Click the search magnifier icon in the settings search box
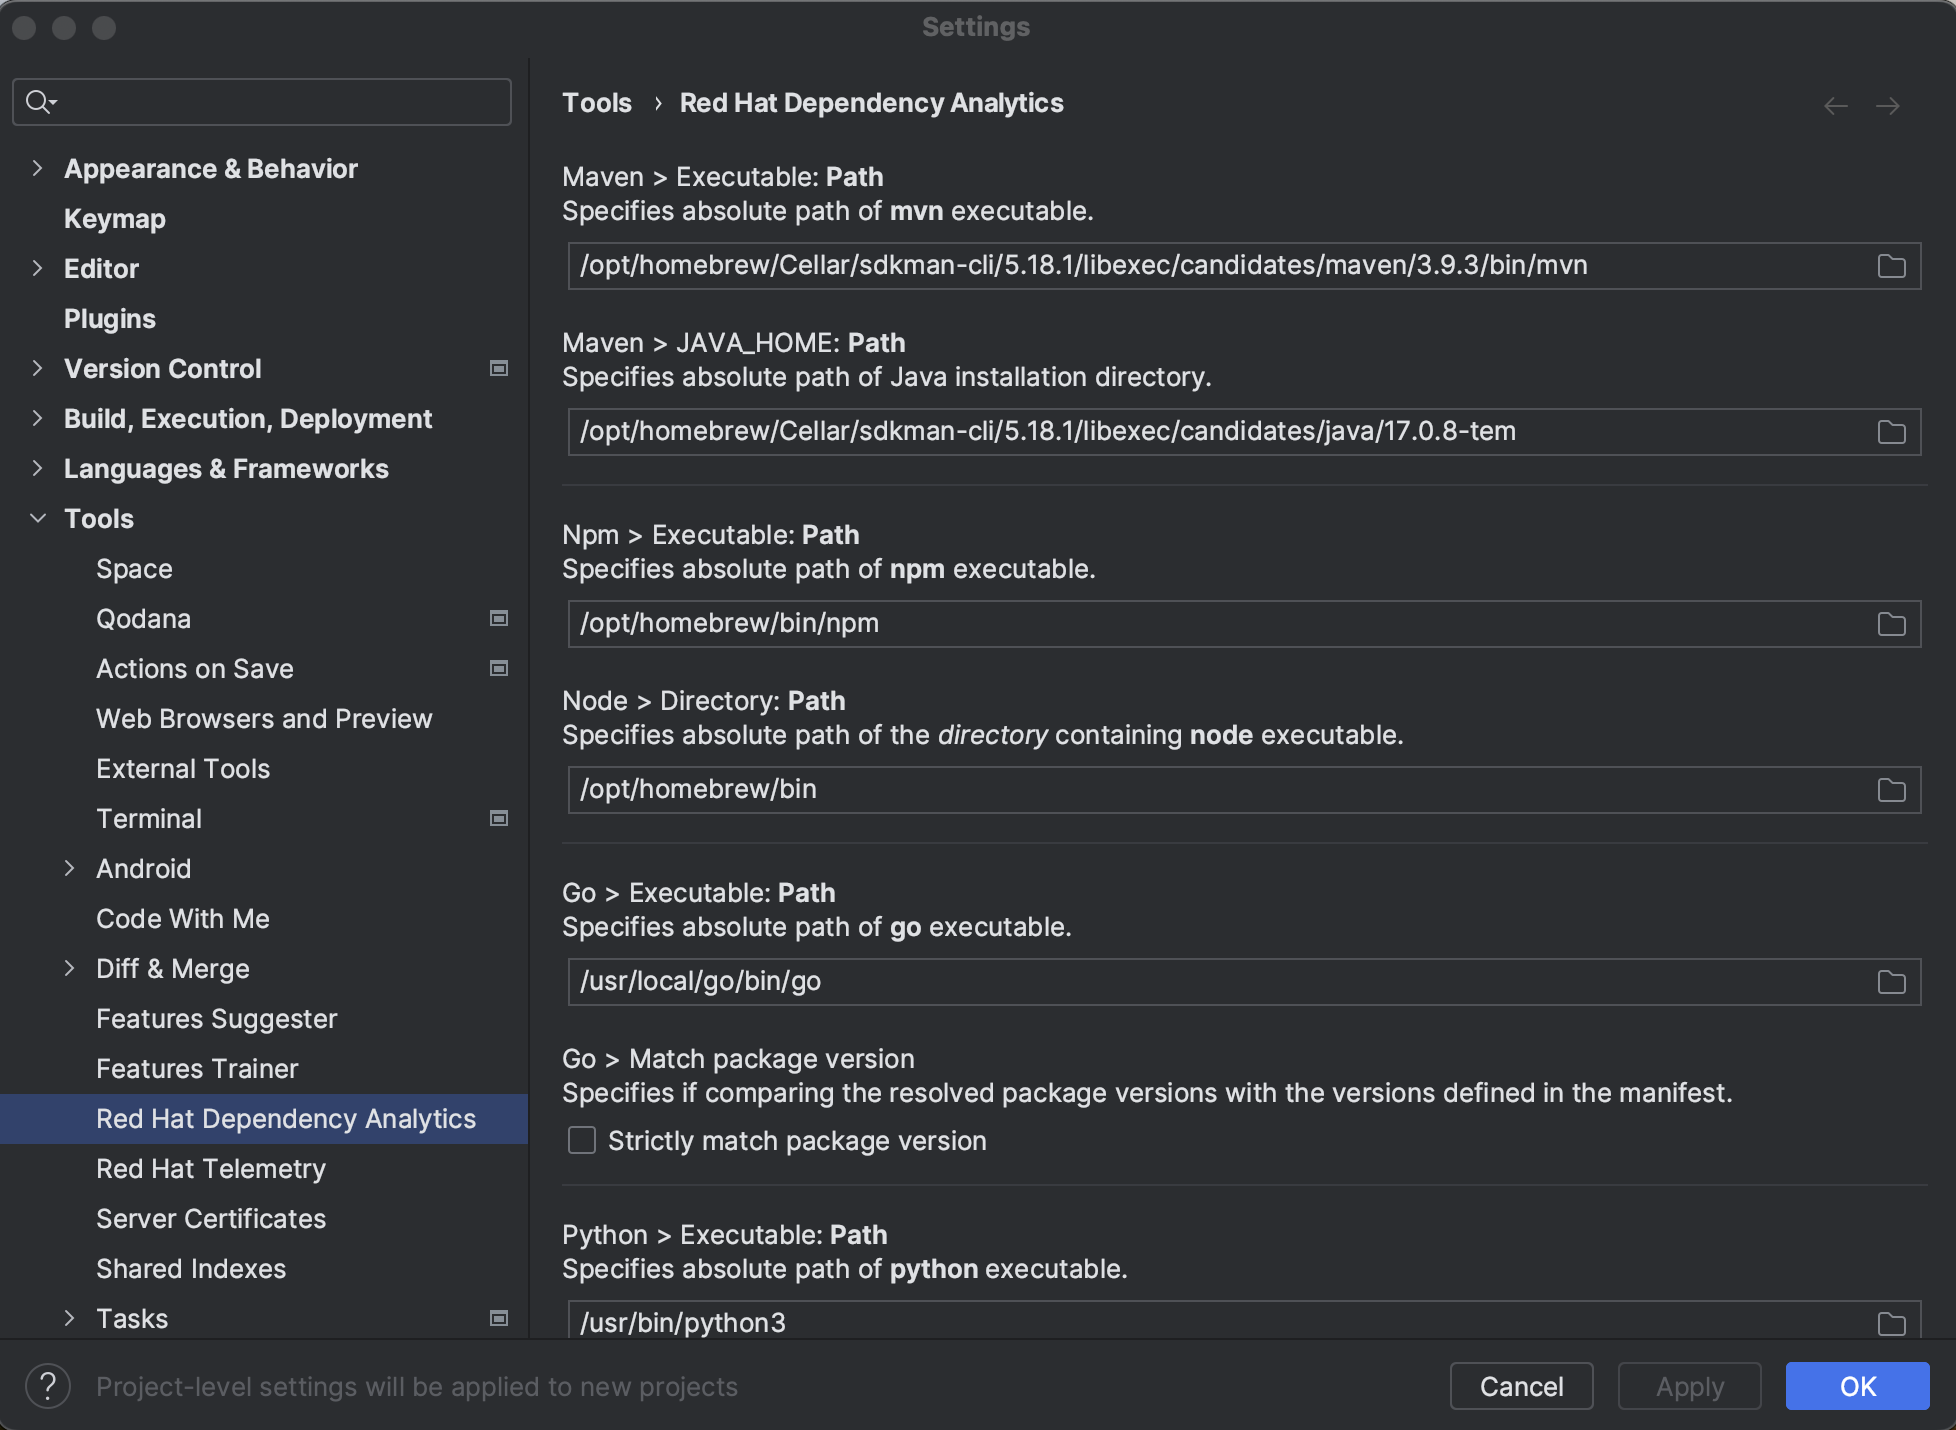Image resolution: width=1956 pixels, height=1430 pixels. pos(39,101)
